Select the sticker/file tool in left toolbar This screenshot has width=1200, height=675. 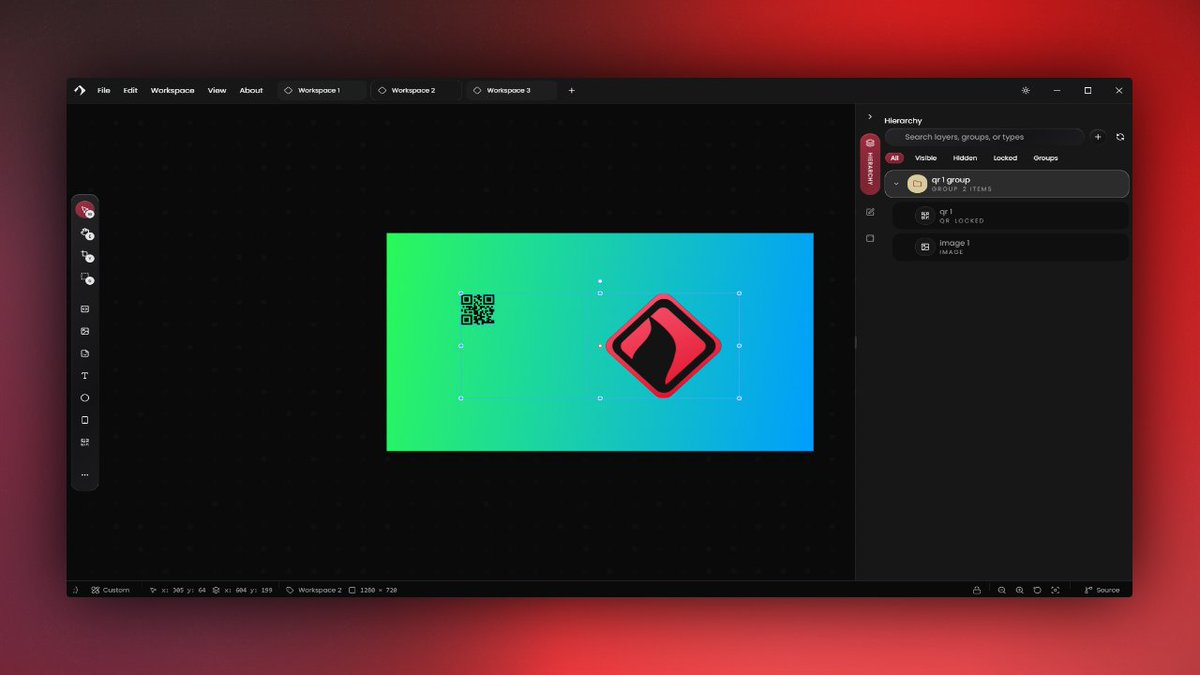tap(85, 354)
